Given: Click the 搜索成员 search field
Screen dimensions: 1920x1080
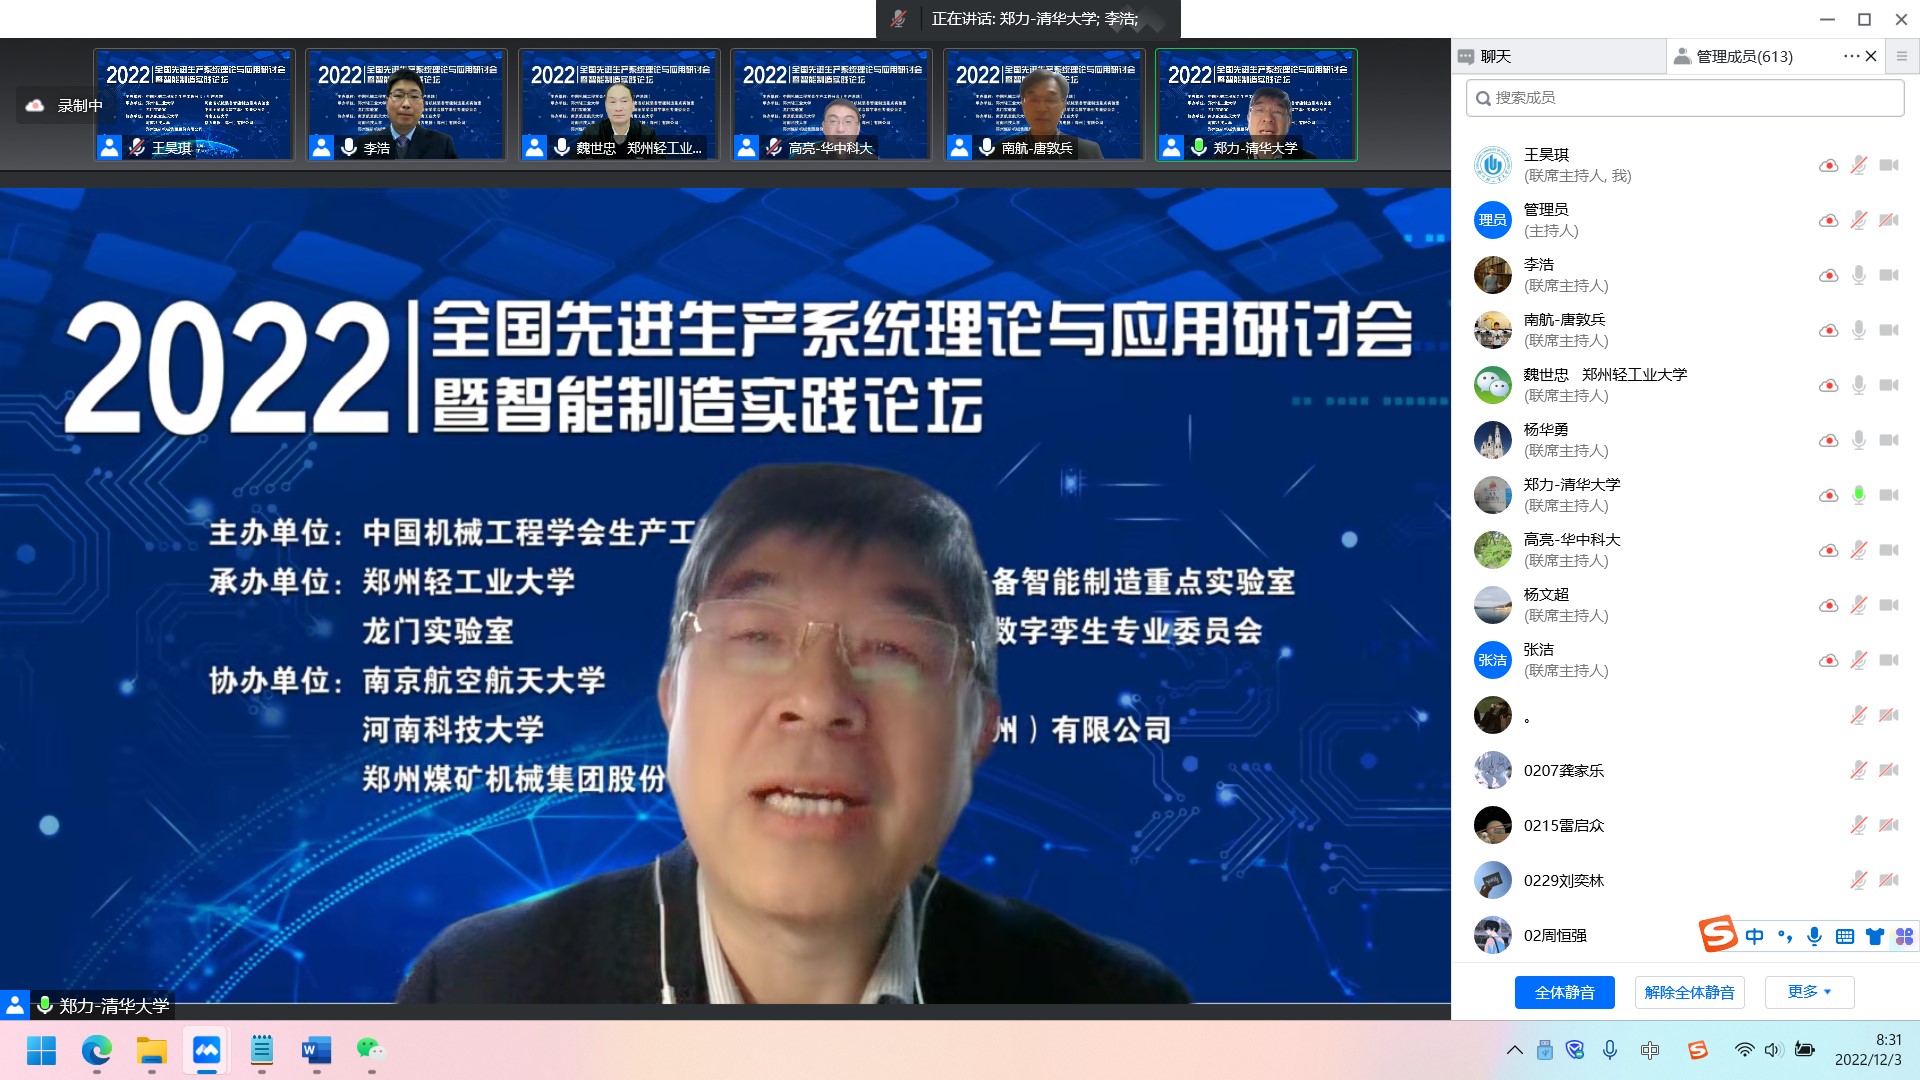Looking at the screenshot, I should point(1684,97).
